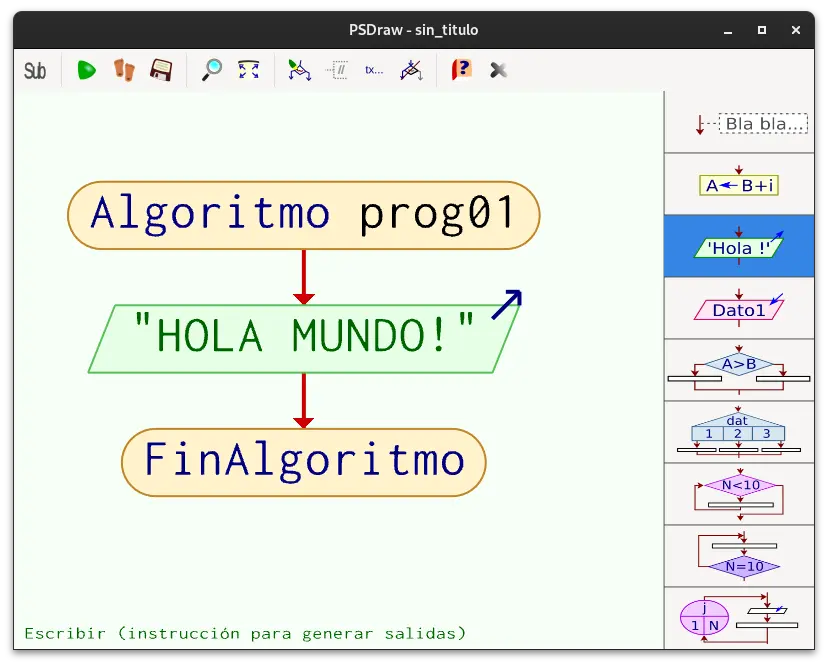
Task: Click the "HOLA MUNDO!" output node
Action: pyautogui.click(x=305, y=338)
